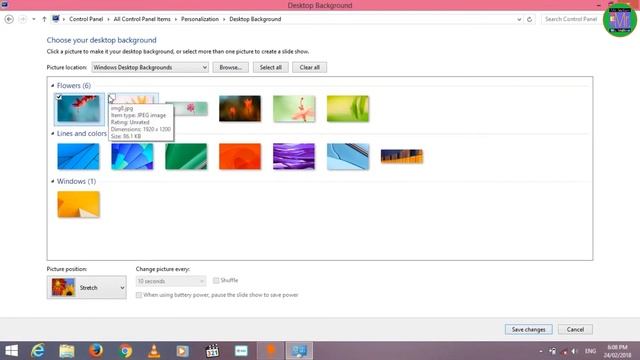Viewport: 640px width, 360px height.
Task: Select the orange-red wallpaper
Action: click(240, 156)
